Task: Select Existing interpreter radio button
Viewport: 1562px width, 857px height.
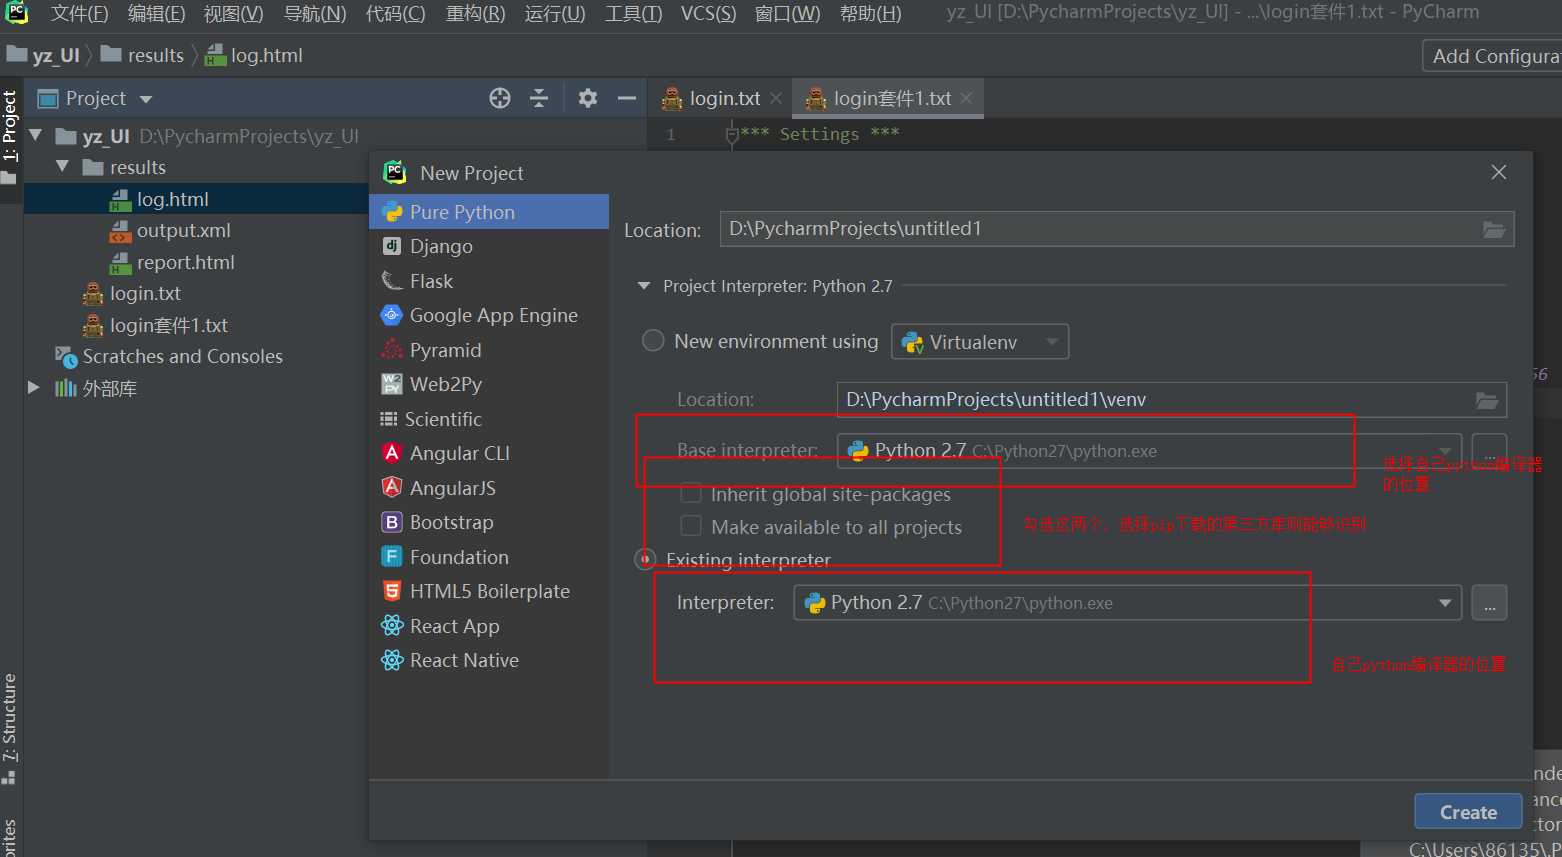Action: tap(646, 559)
